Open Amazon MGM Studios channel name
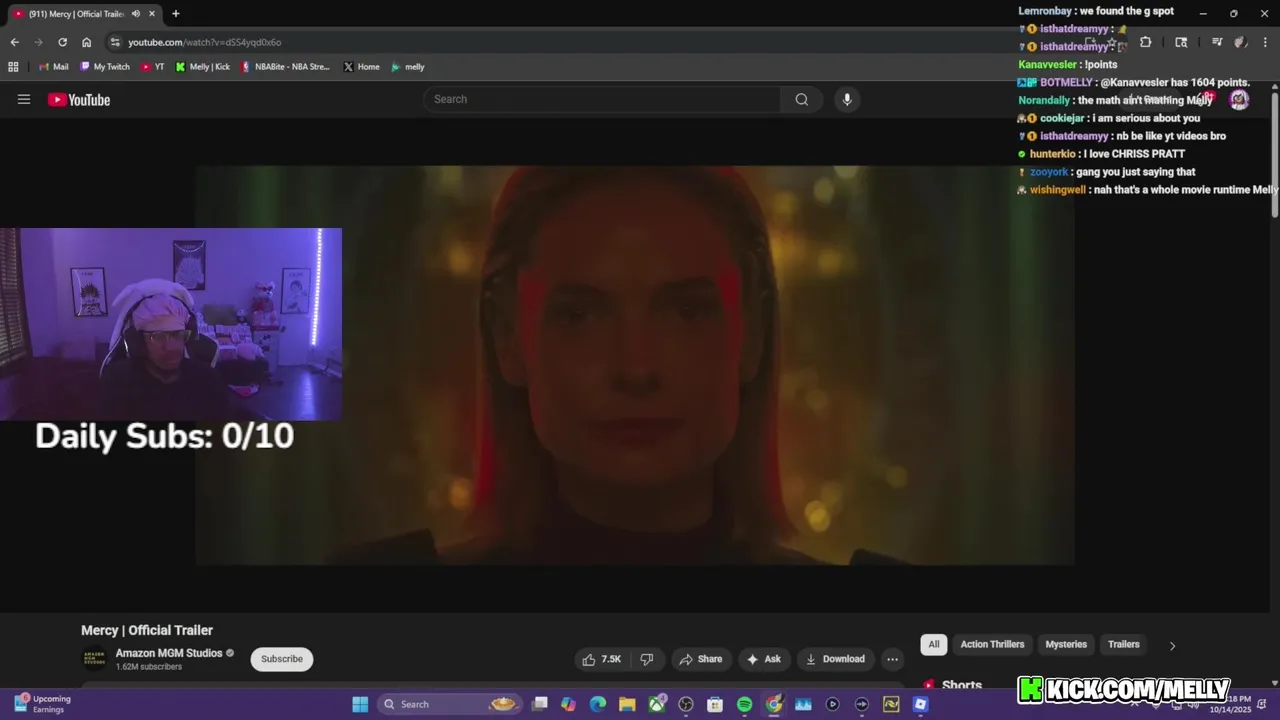The image size is (1280, 720). [169, 653]
